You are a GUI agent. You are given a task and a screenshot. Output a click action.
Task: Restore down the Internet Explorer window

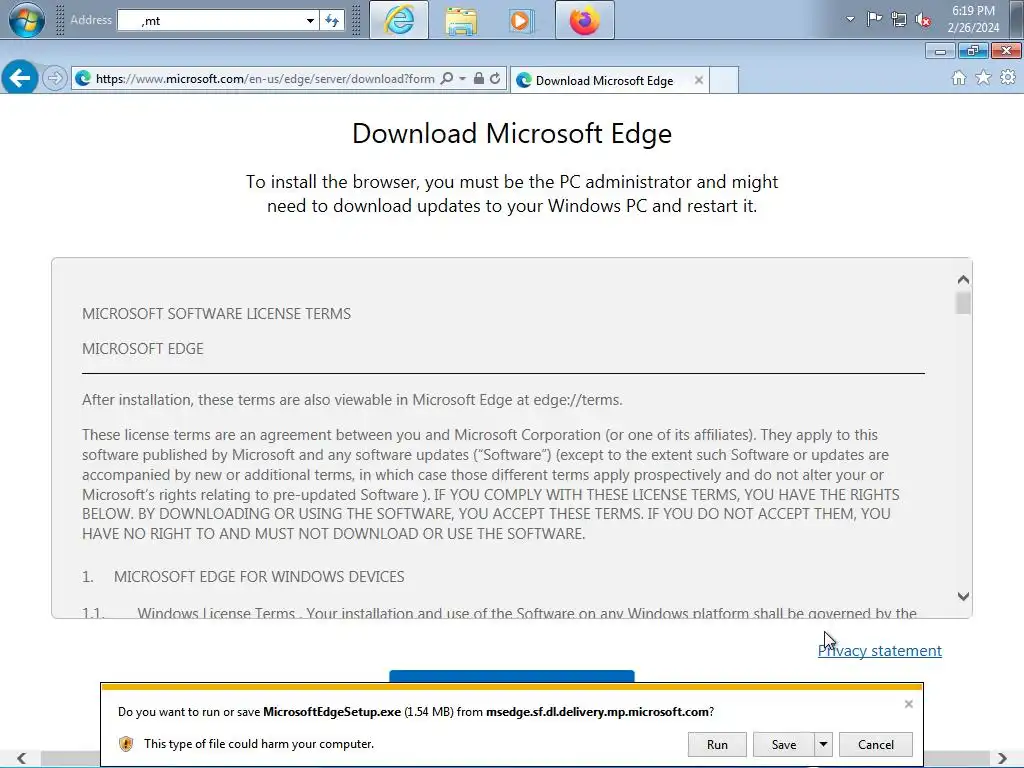click(973, 51)
